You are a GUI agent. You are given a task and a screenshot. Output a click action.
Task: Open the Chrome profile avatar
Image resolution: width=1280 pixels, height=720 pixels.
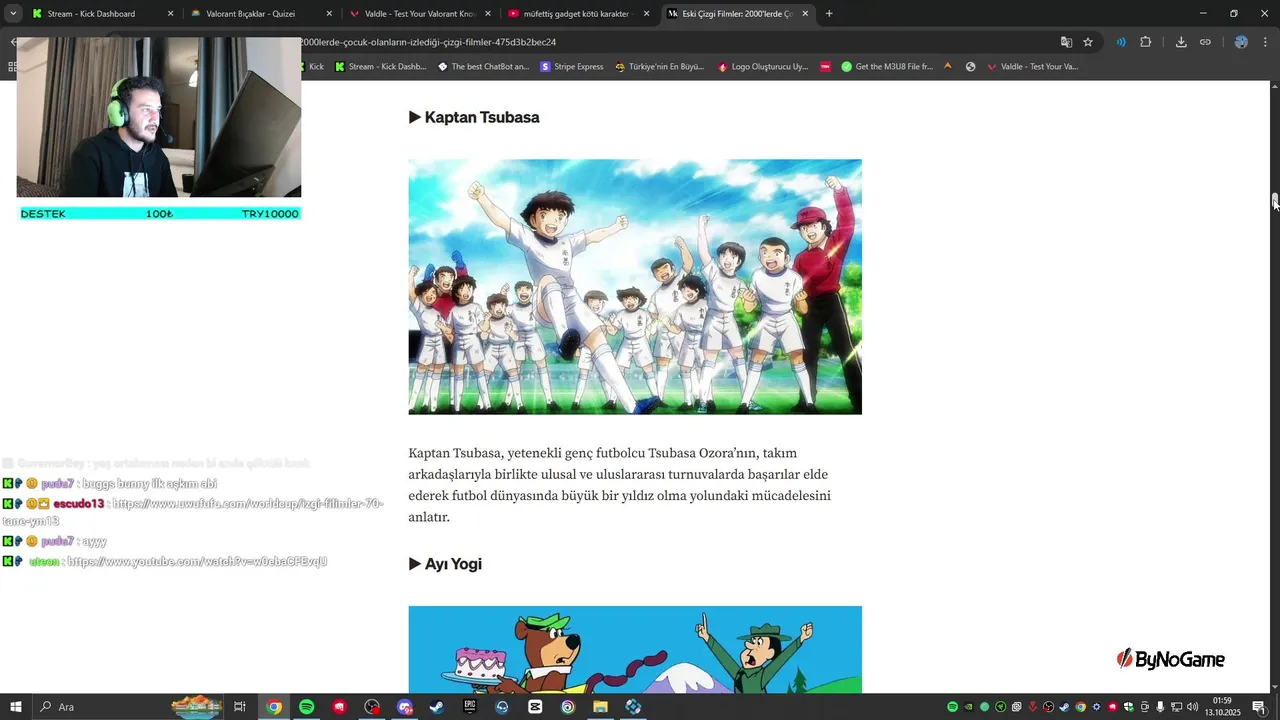(1241, 42)
